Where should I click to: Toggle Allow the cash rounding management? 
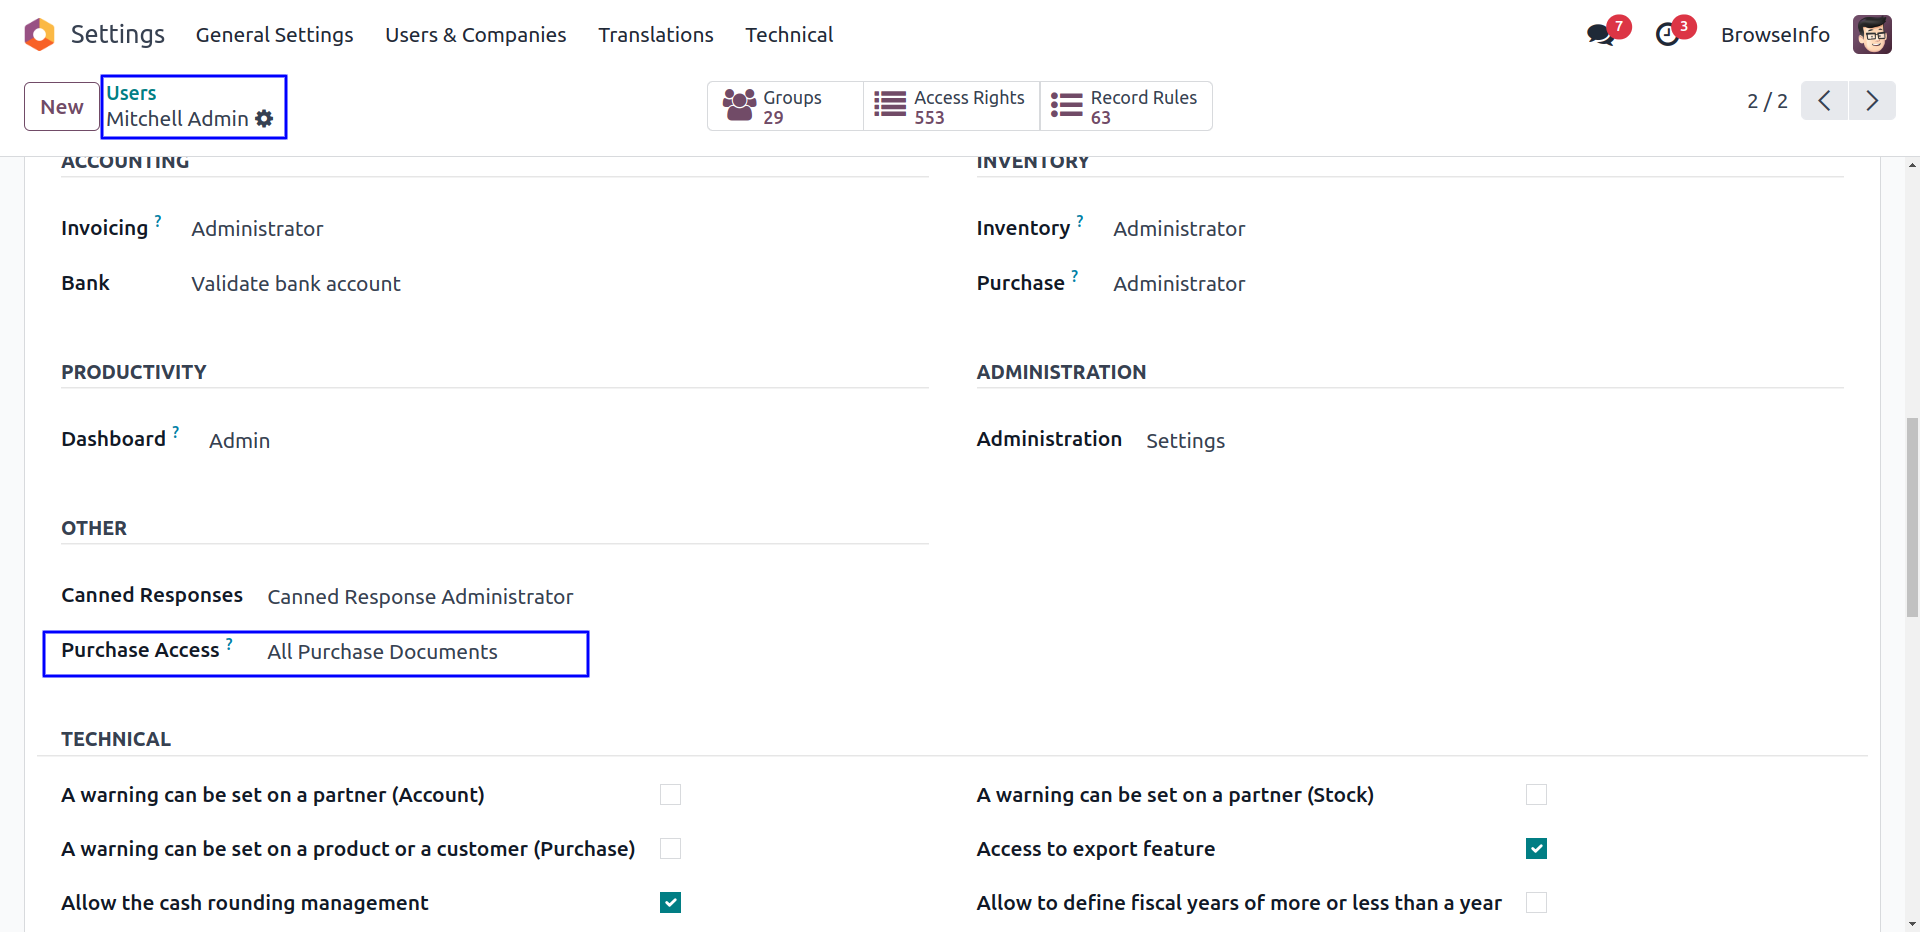pos(670,903)
